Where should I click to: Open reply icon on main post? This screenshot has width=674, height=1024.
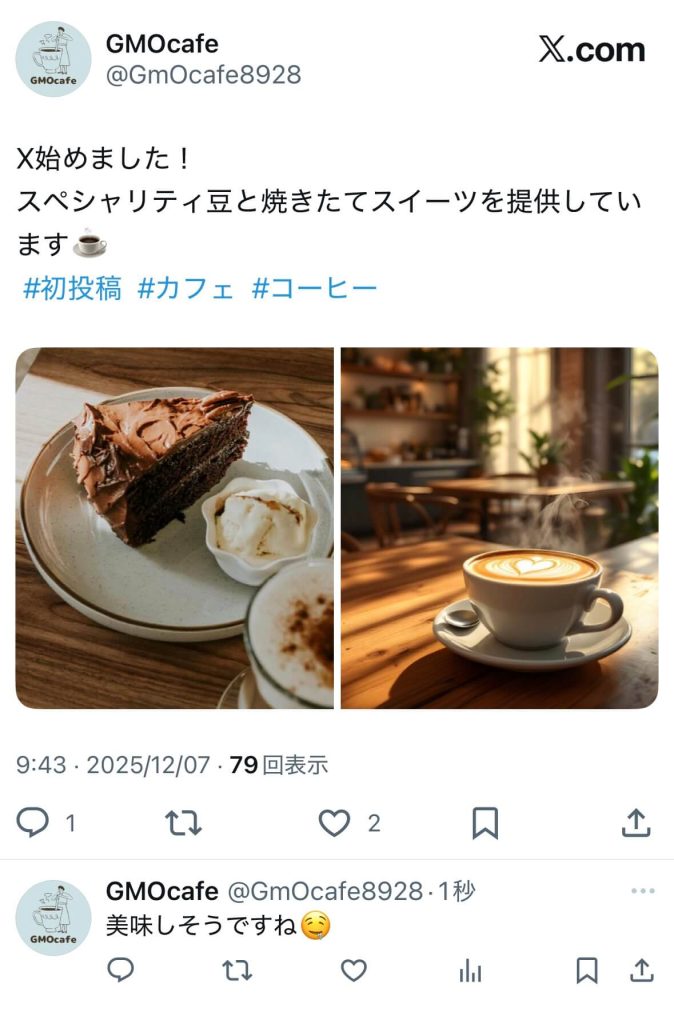(32, 822)
